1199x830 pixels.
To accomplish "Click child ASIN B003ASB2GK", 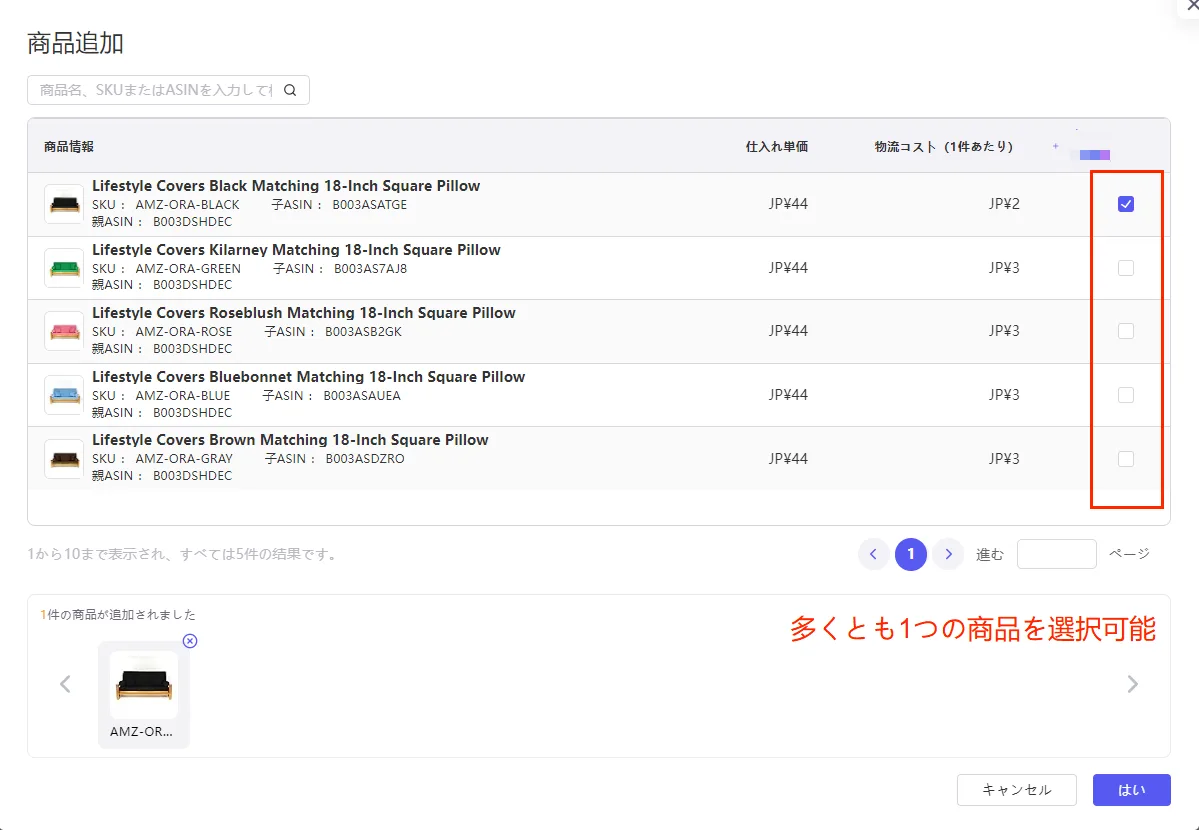I will (x=363, y=332).
